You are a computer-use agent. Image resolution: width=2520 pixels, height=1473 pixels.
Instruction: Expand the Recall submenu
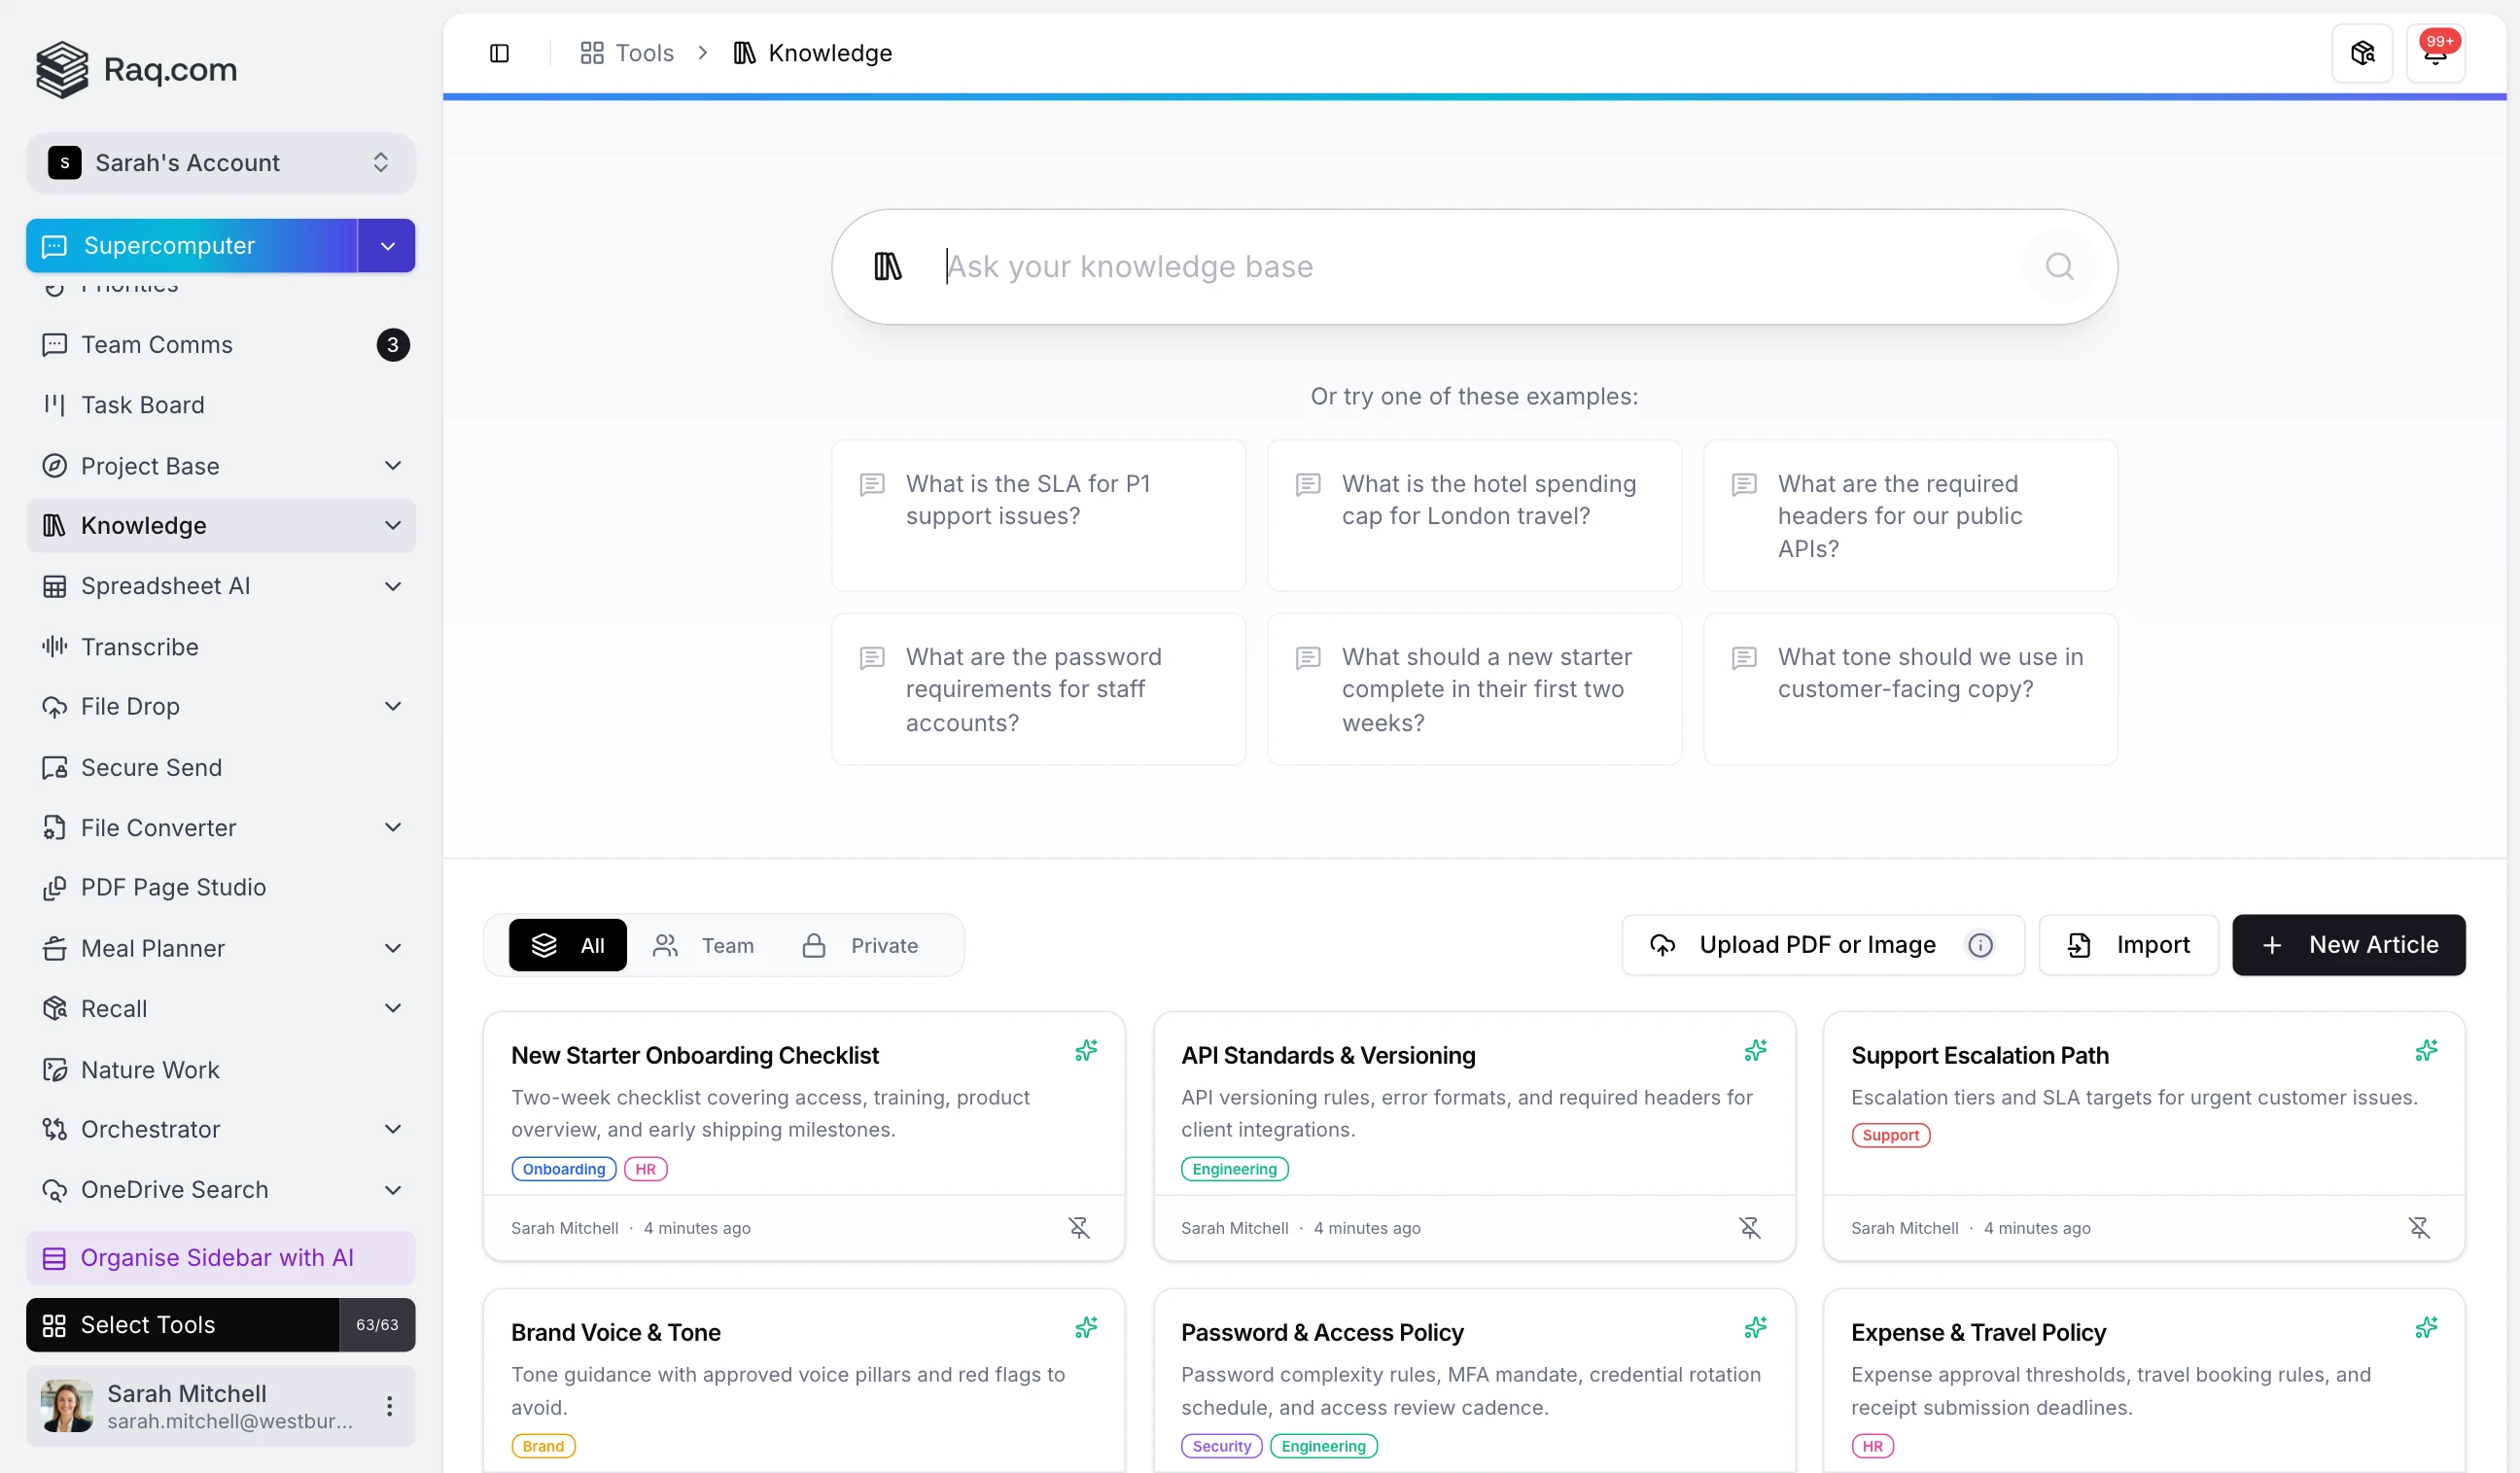393,1008
